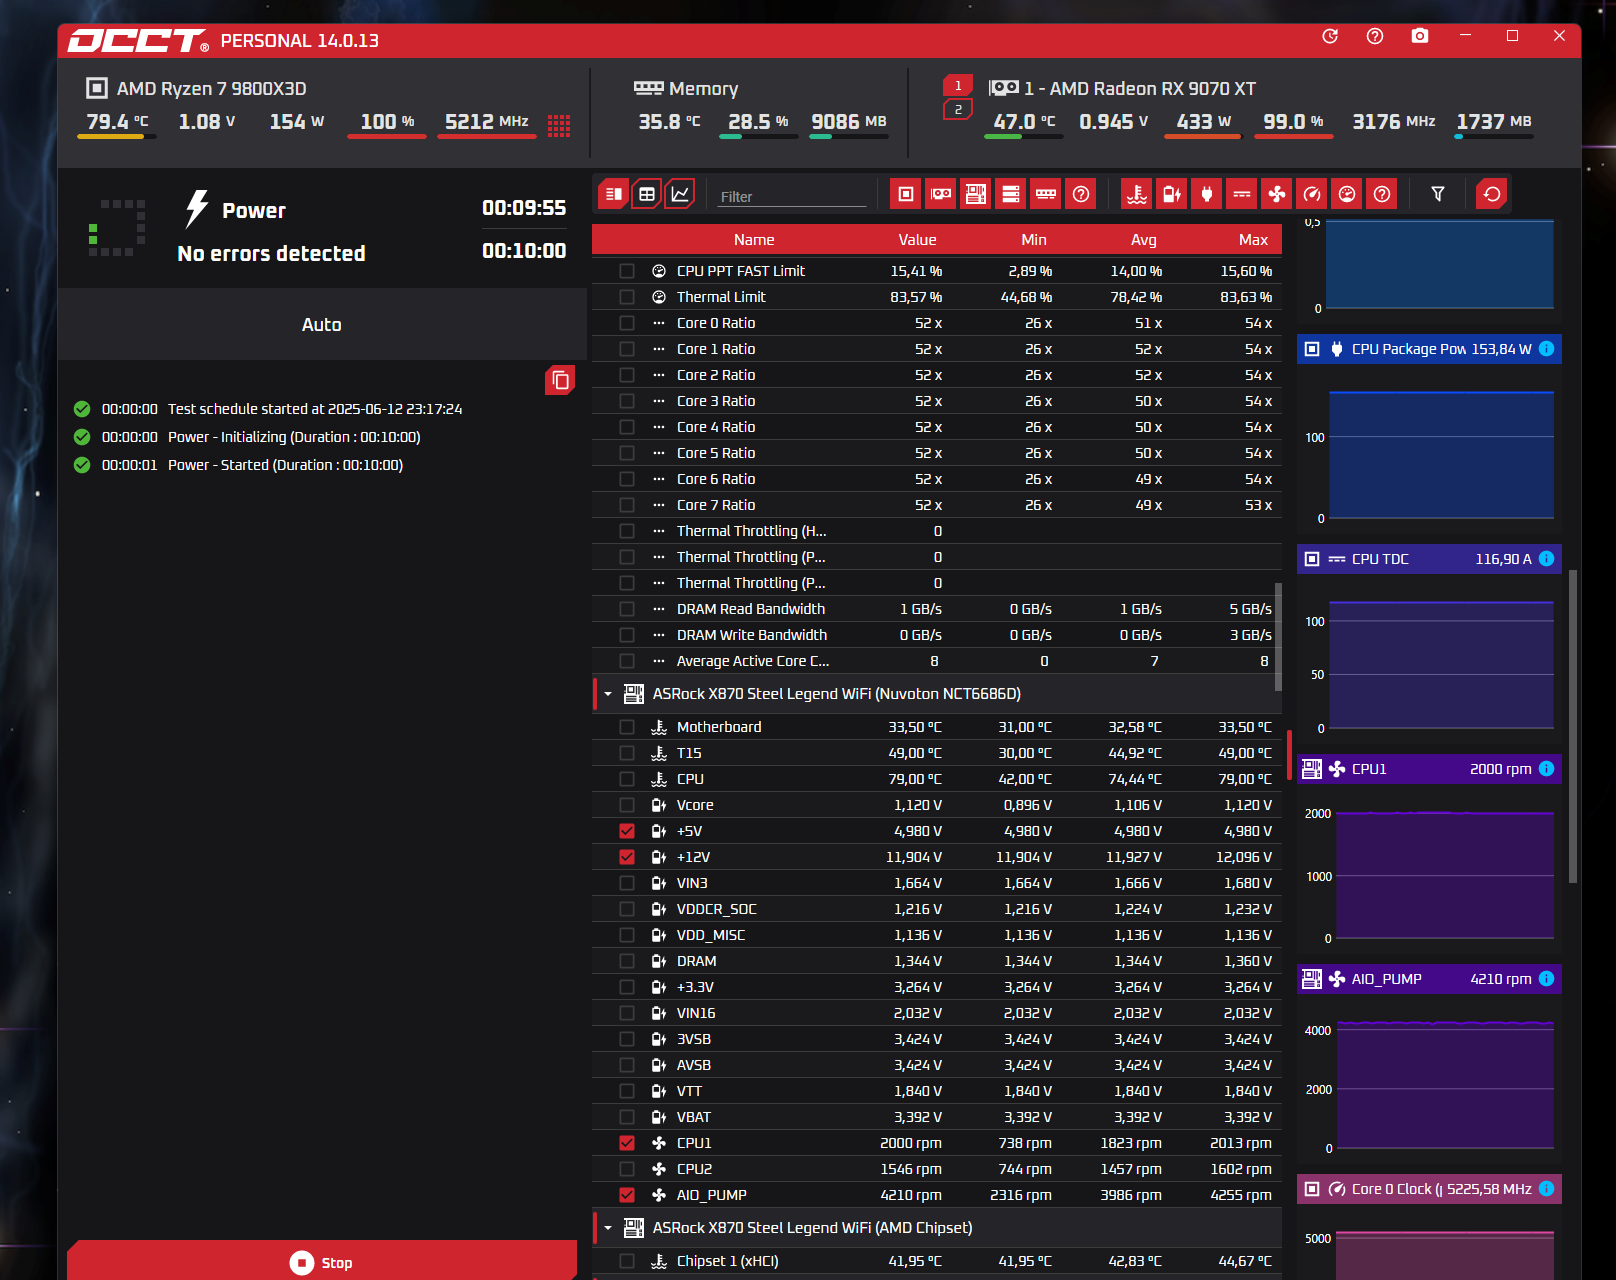Uncheck the AIO_PUMP checkbox
This screenshot has height=1280, width=1616.
coord(627,1195)
